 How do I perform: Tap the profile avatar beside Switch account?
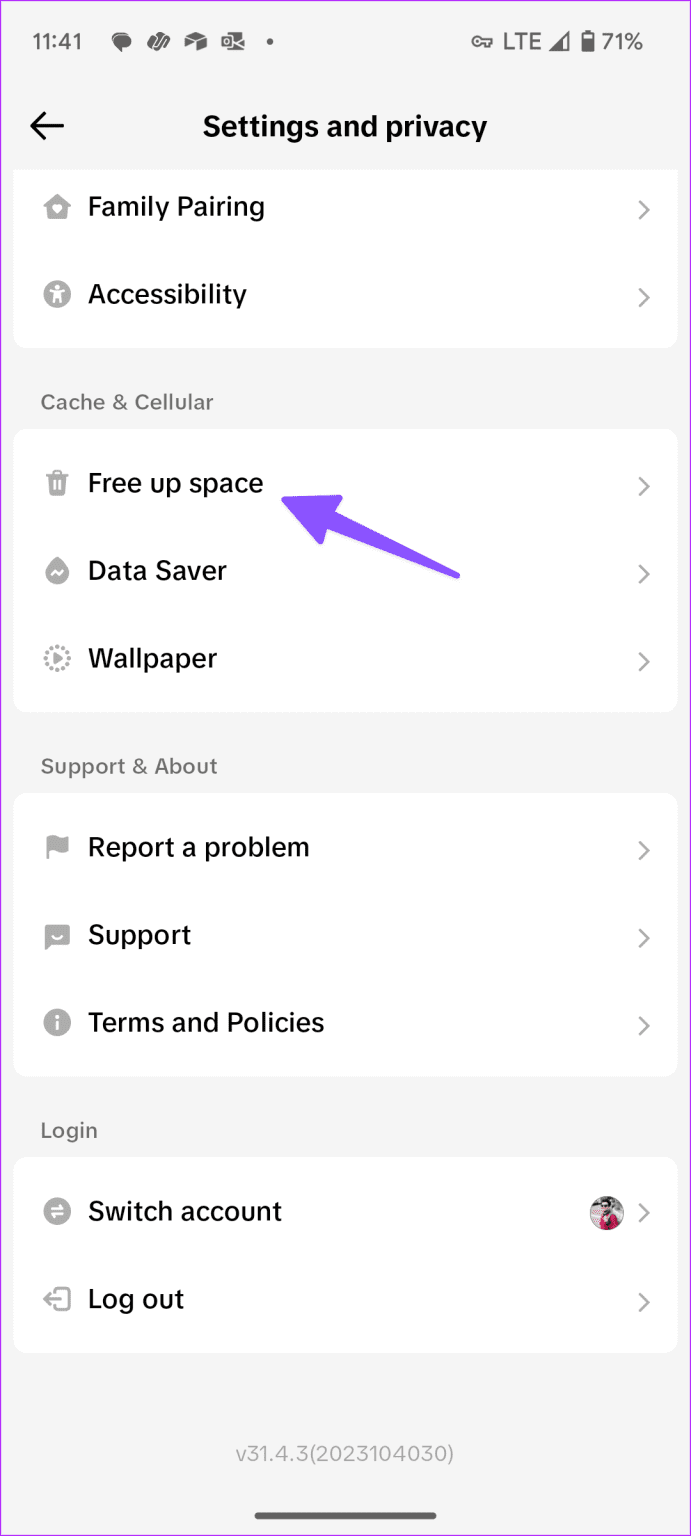607,1211
